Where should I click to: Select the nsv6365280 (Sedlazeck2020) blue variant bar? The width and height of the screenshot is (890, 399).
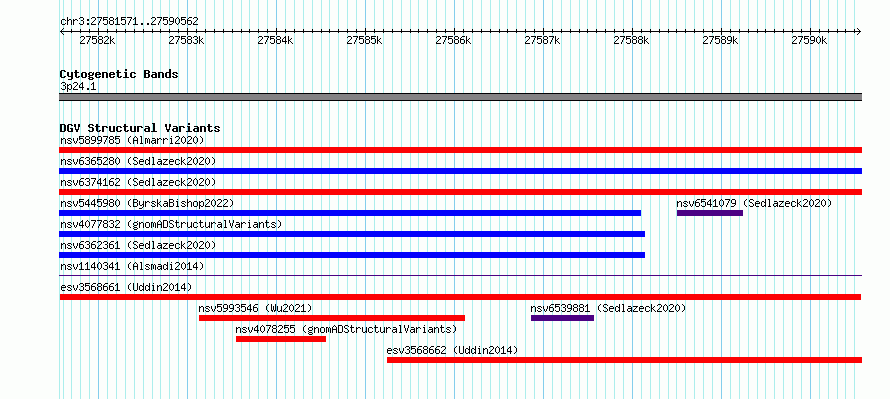pyautogui.click(x=460, y=171)
